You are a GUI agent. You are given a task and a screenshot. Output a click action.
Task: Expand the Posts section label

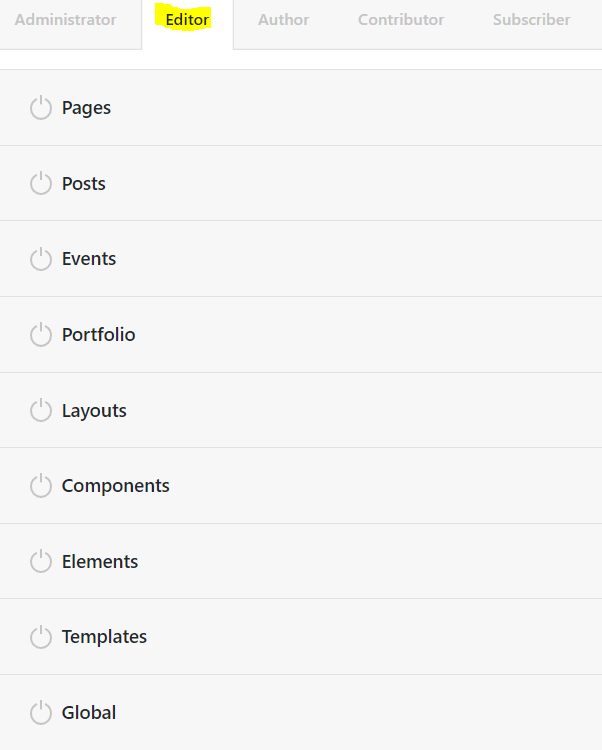click(x=83, y=184)
